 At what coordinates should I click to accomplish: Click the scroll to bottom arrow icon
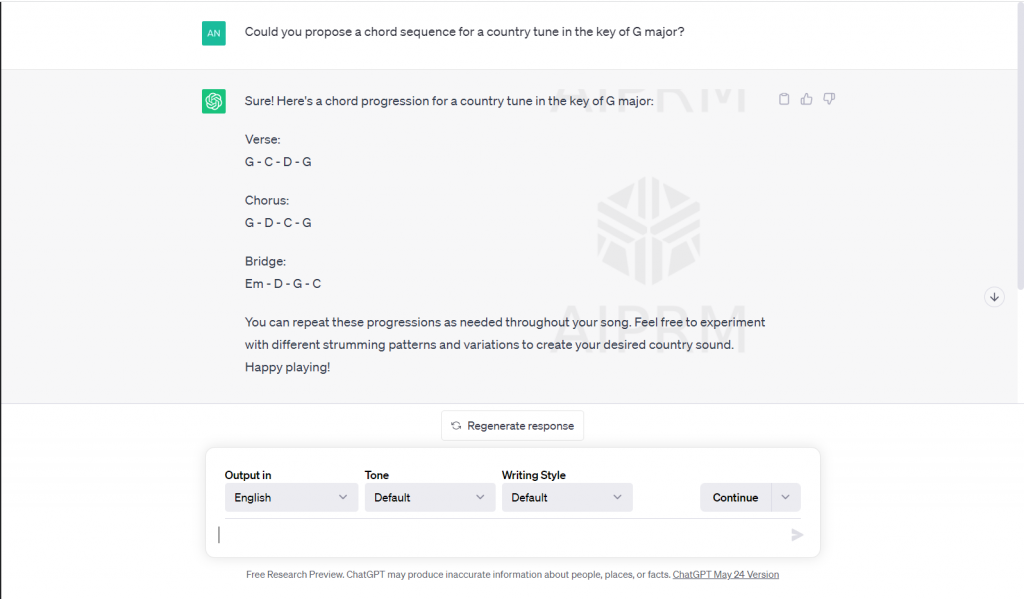coord(994,297)
